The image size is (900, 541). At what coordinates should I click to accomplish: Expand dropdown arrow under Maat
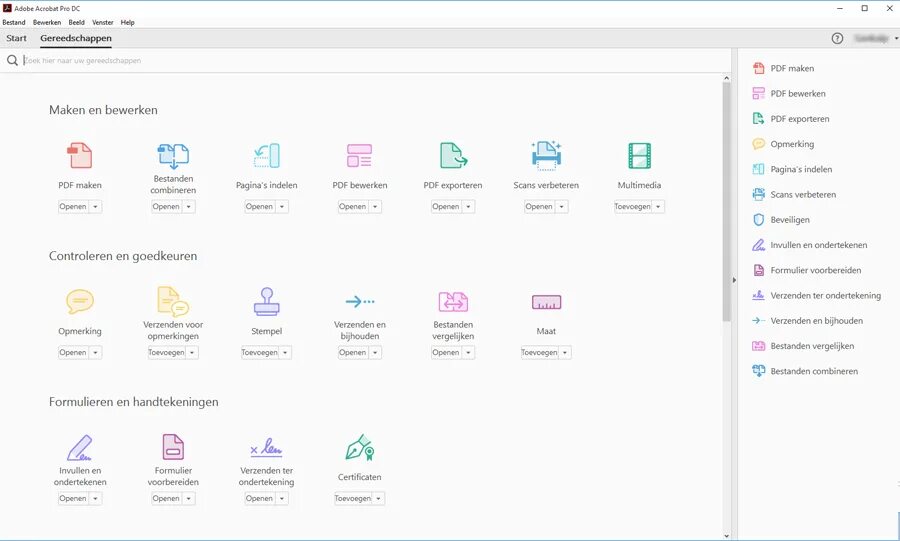pos(565,352)
